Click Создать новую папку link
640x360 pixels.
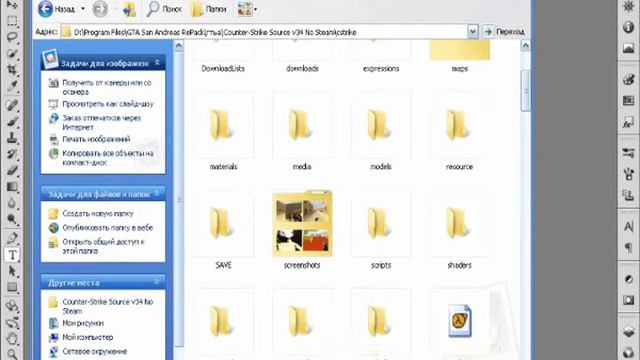coord(98,213)
